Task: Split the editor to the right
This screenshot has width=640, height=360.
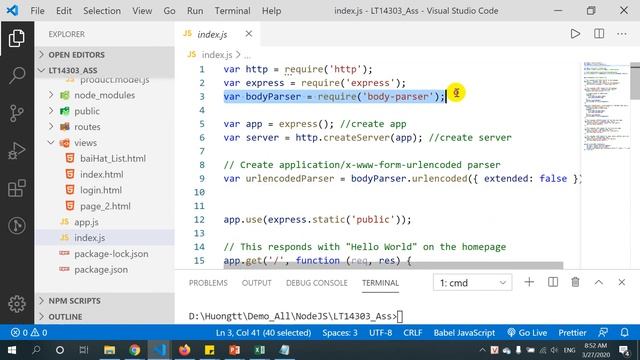Action: (599, 34)
